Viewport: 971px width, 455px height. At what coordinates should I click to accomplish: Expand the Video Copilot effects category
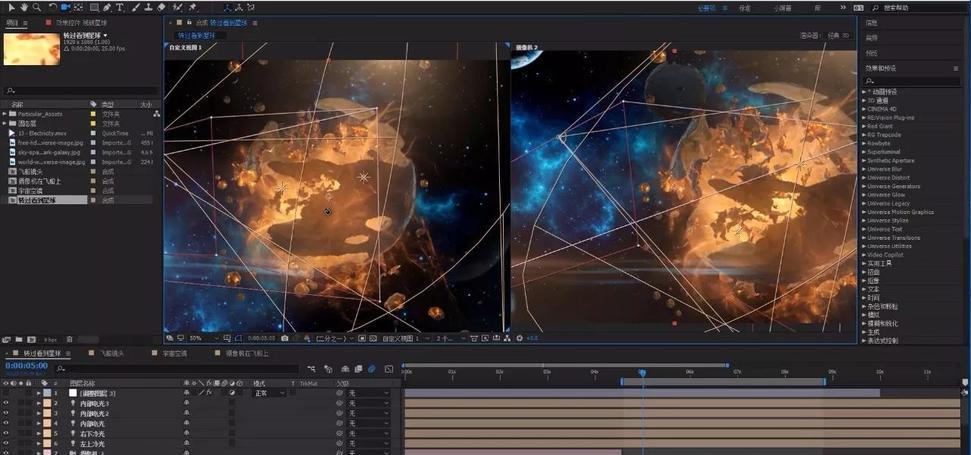[864, 255]
